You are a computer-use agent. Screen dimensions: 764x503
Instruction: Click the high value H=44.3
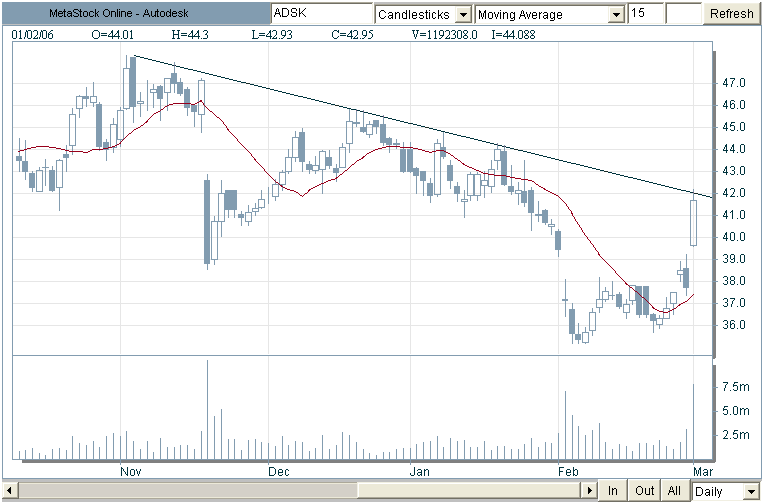pos(191,35)
